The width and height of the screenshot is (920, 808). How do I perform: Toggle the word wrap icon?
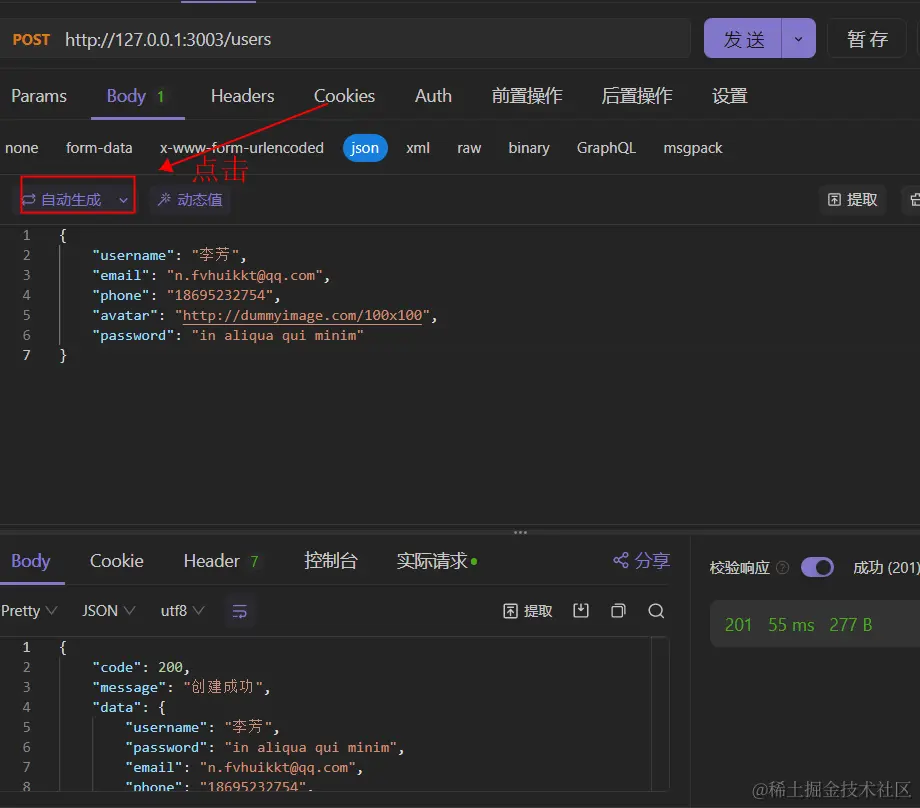pos(239,611)
